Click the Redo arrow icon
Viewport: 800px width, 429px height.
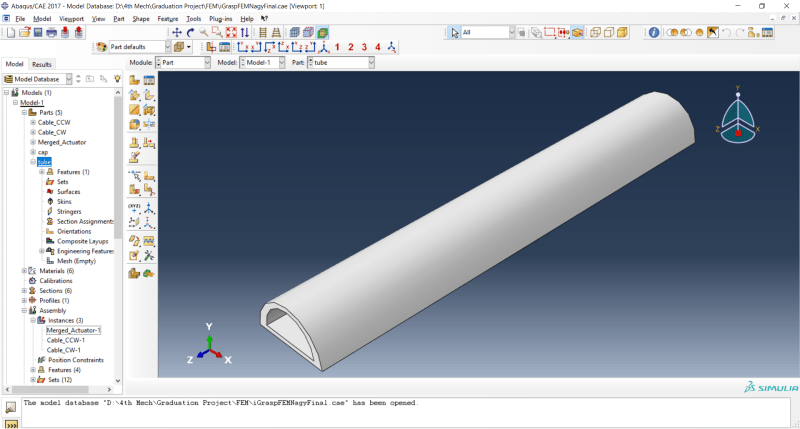click(740, 33)
